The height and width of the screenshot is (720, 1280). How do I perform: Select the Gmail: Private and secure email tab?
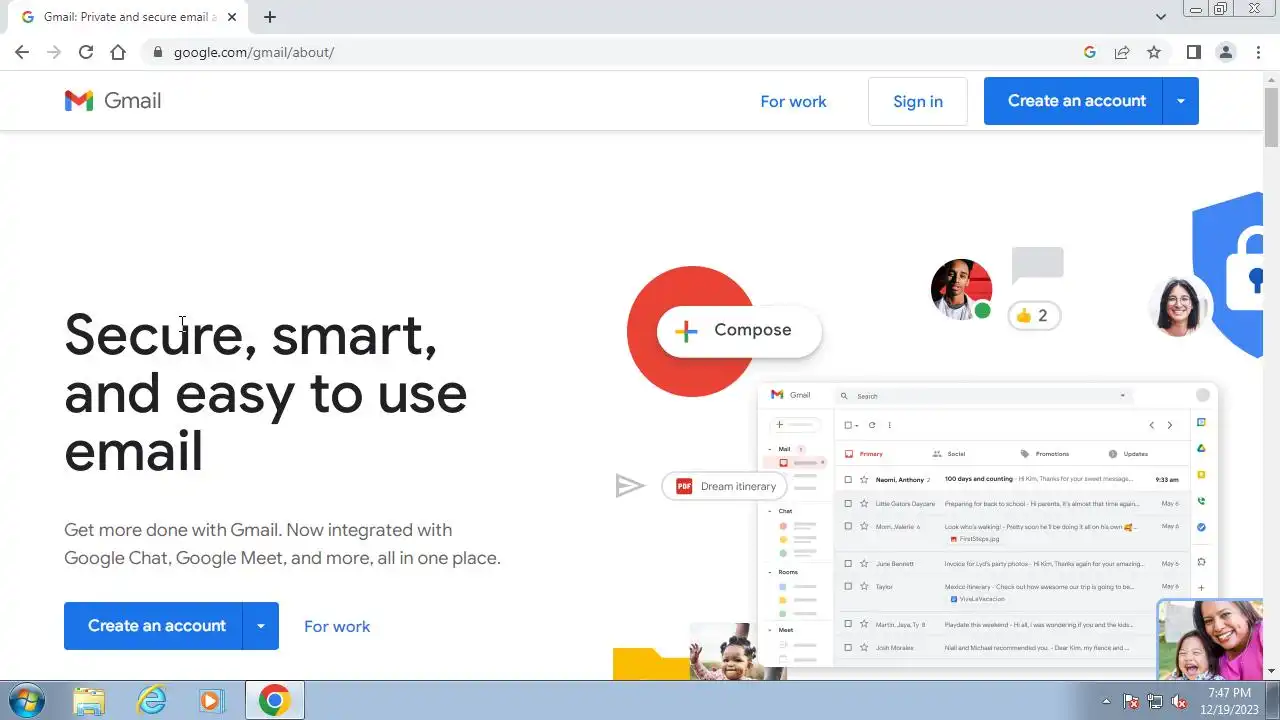(127, 17)
